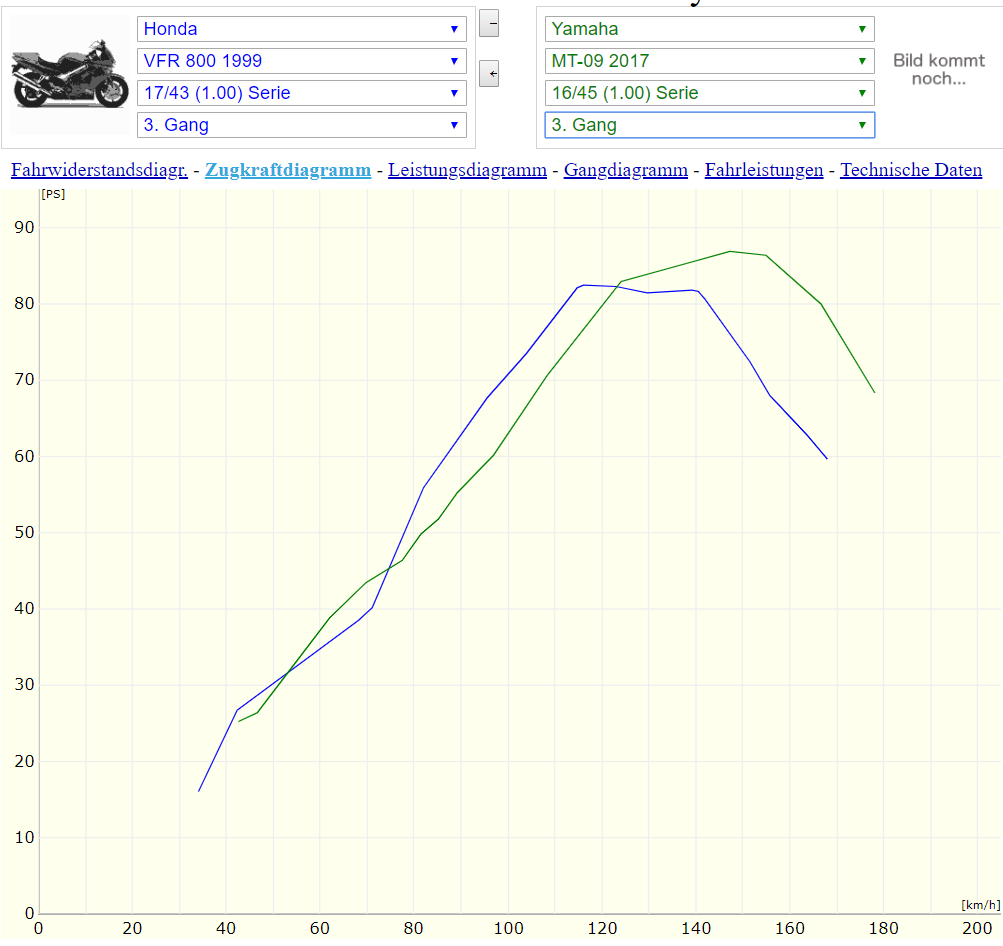The image size is (1003, 946).
Task: Click the green Yamaha curve peak near 147 km/h
Action: [x=730, y=251]
